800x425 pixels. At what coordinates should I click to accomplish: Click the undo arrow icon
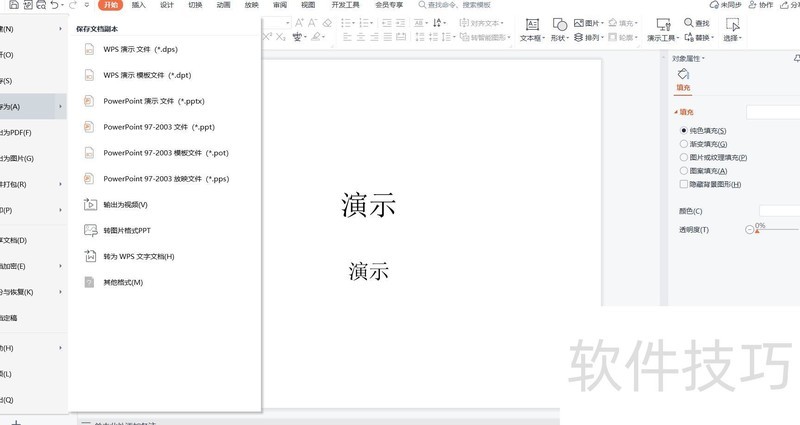[x=54, y=5]
